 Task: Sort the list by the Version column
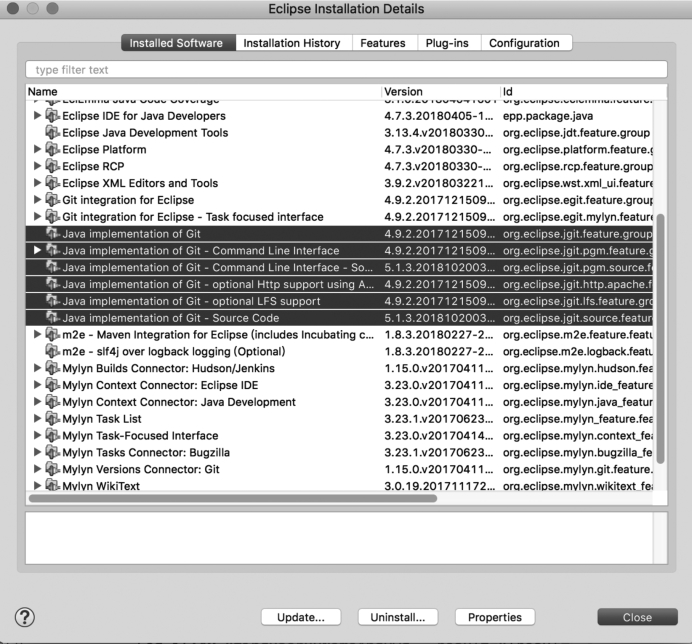tap(440, 91)
